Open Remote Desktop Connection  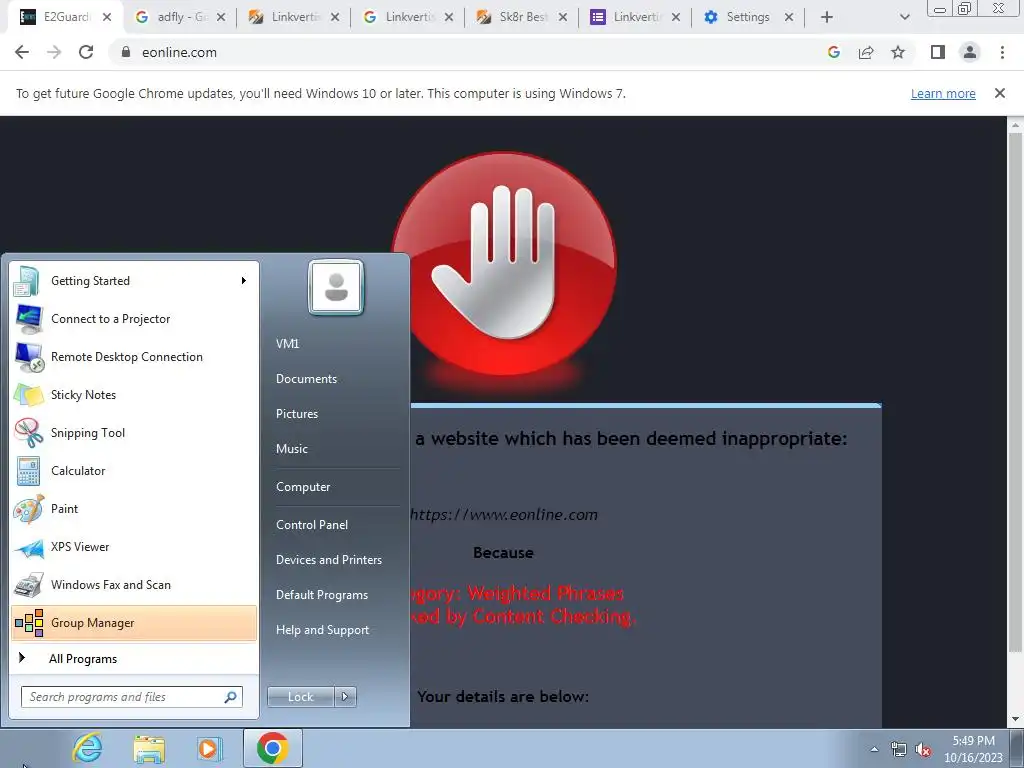[x=134, y=357]
